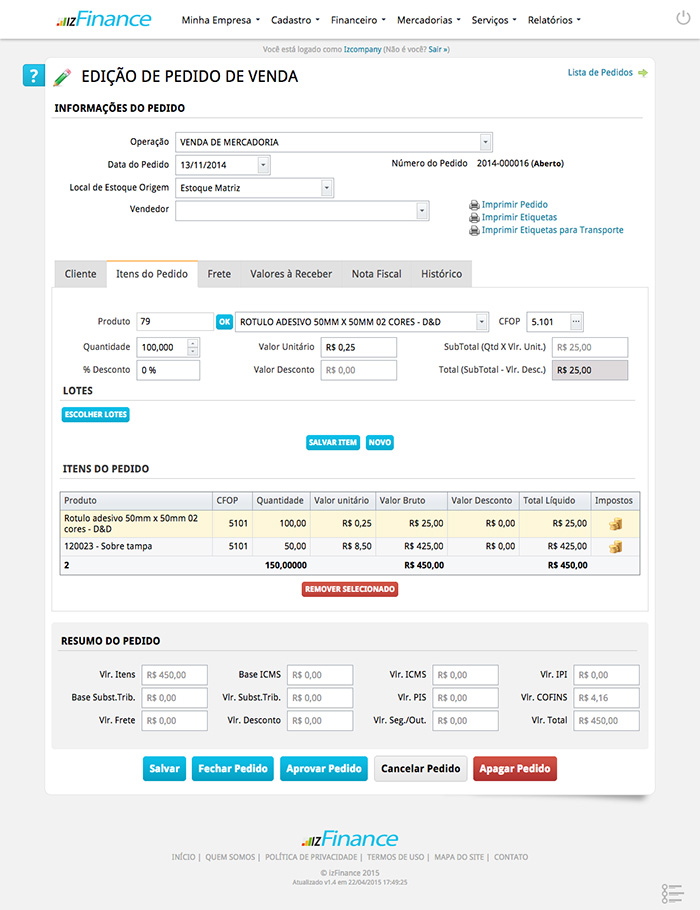Expand the Local de Estoque Origem dropdown
The width and height of the screenshot is (700, 910).
tap(327, 187)
